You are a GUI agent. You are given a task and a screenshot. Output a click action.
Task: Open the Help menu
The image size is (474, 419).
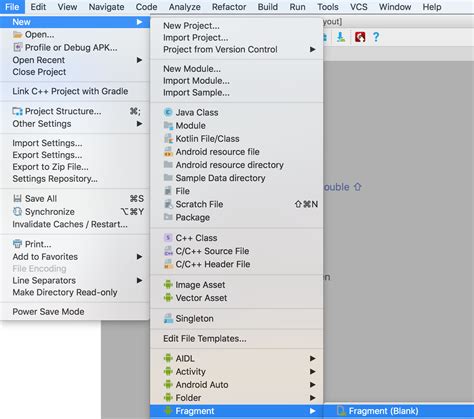point(432,7)
